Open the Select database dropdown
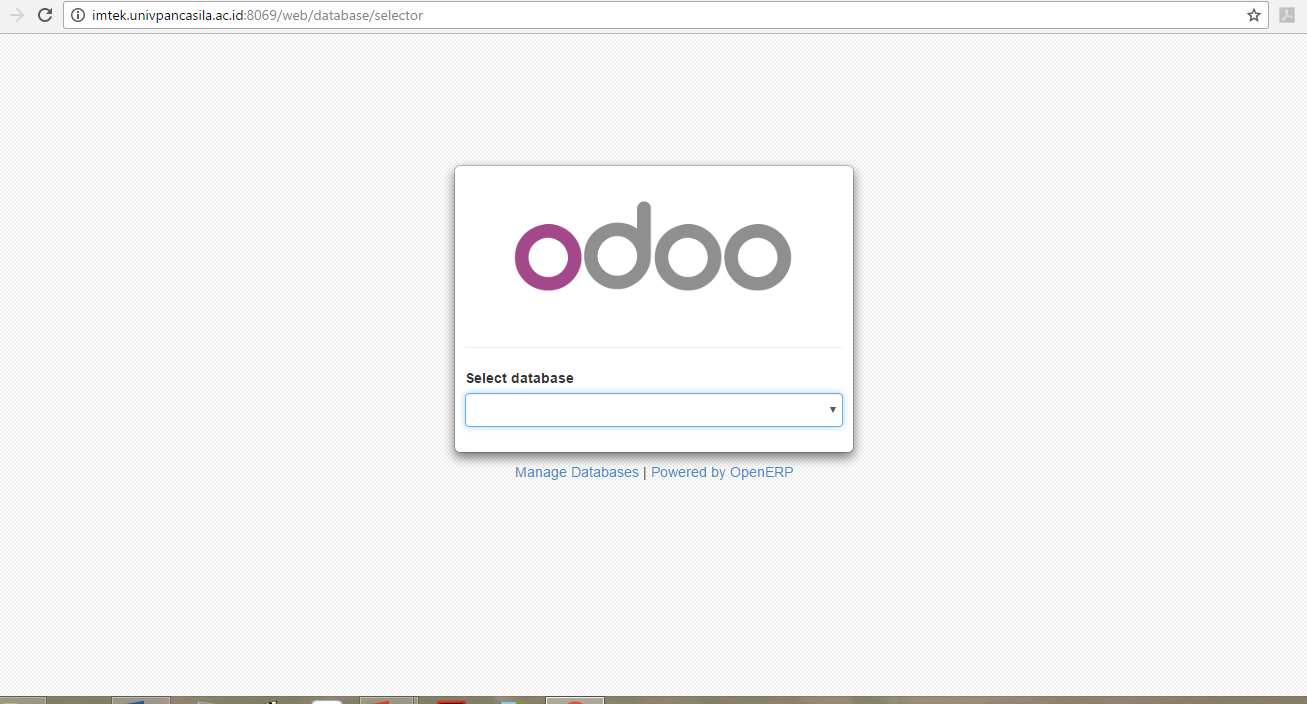 [x=654, y=410]
